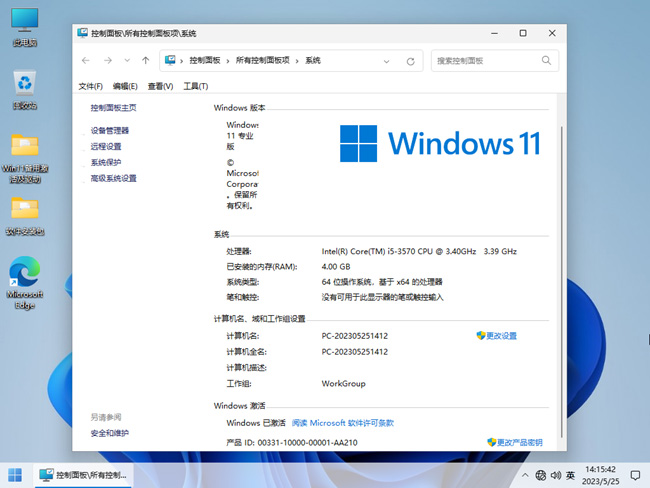The image size is (650, 488).
Task: Open the recent locations chevron
Action: 127,61
